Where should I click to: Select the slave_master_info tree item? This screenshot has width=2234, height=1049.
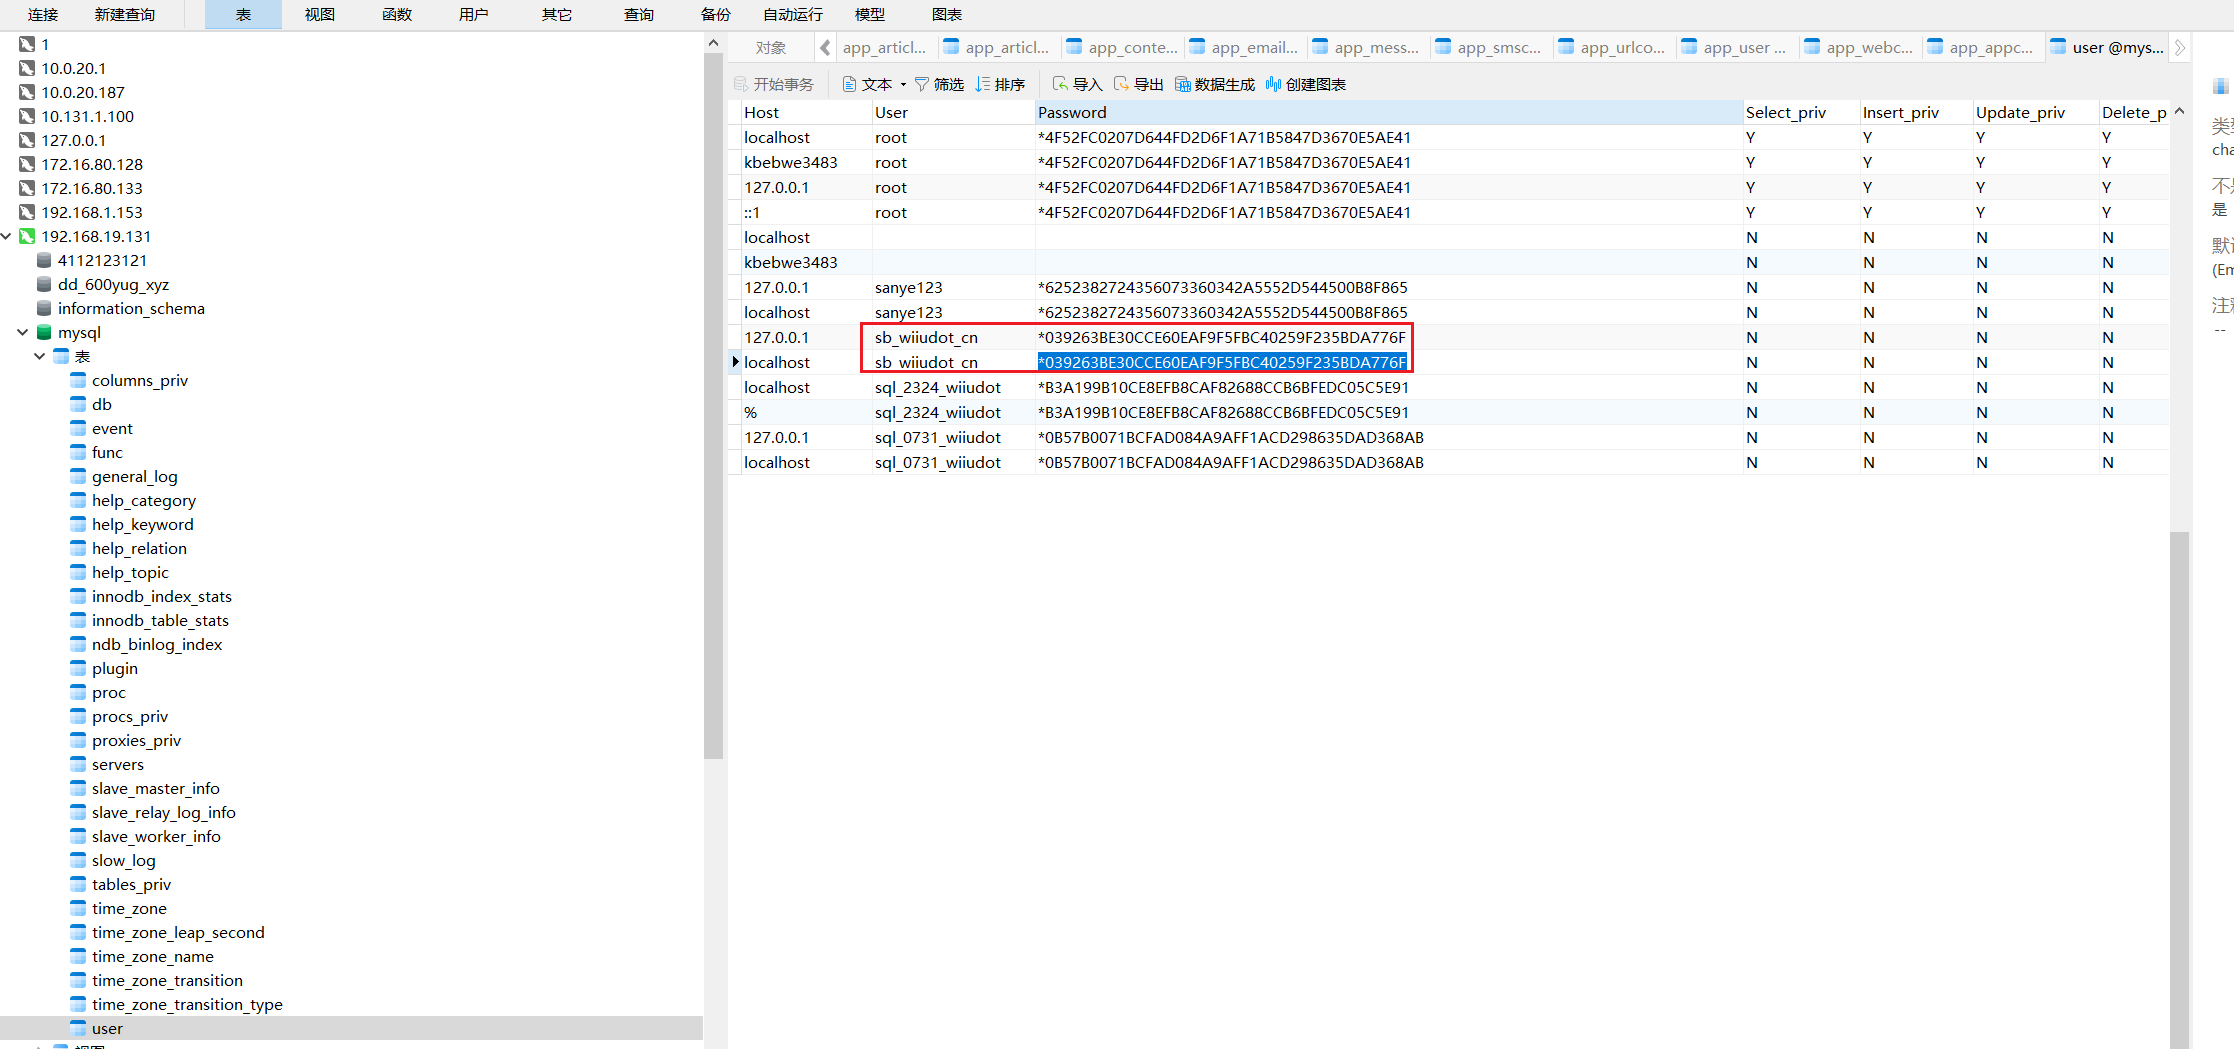(155, 788)
